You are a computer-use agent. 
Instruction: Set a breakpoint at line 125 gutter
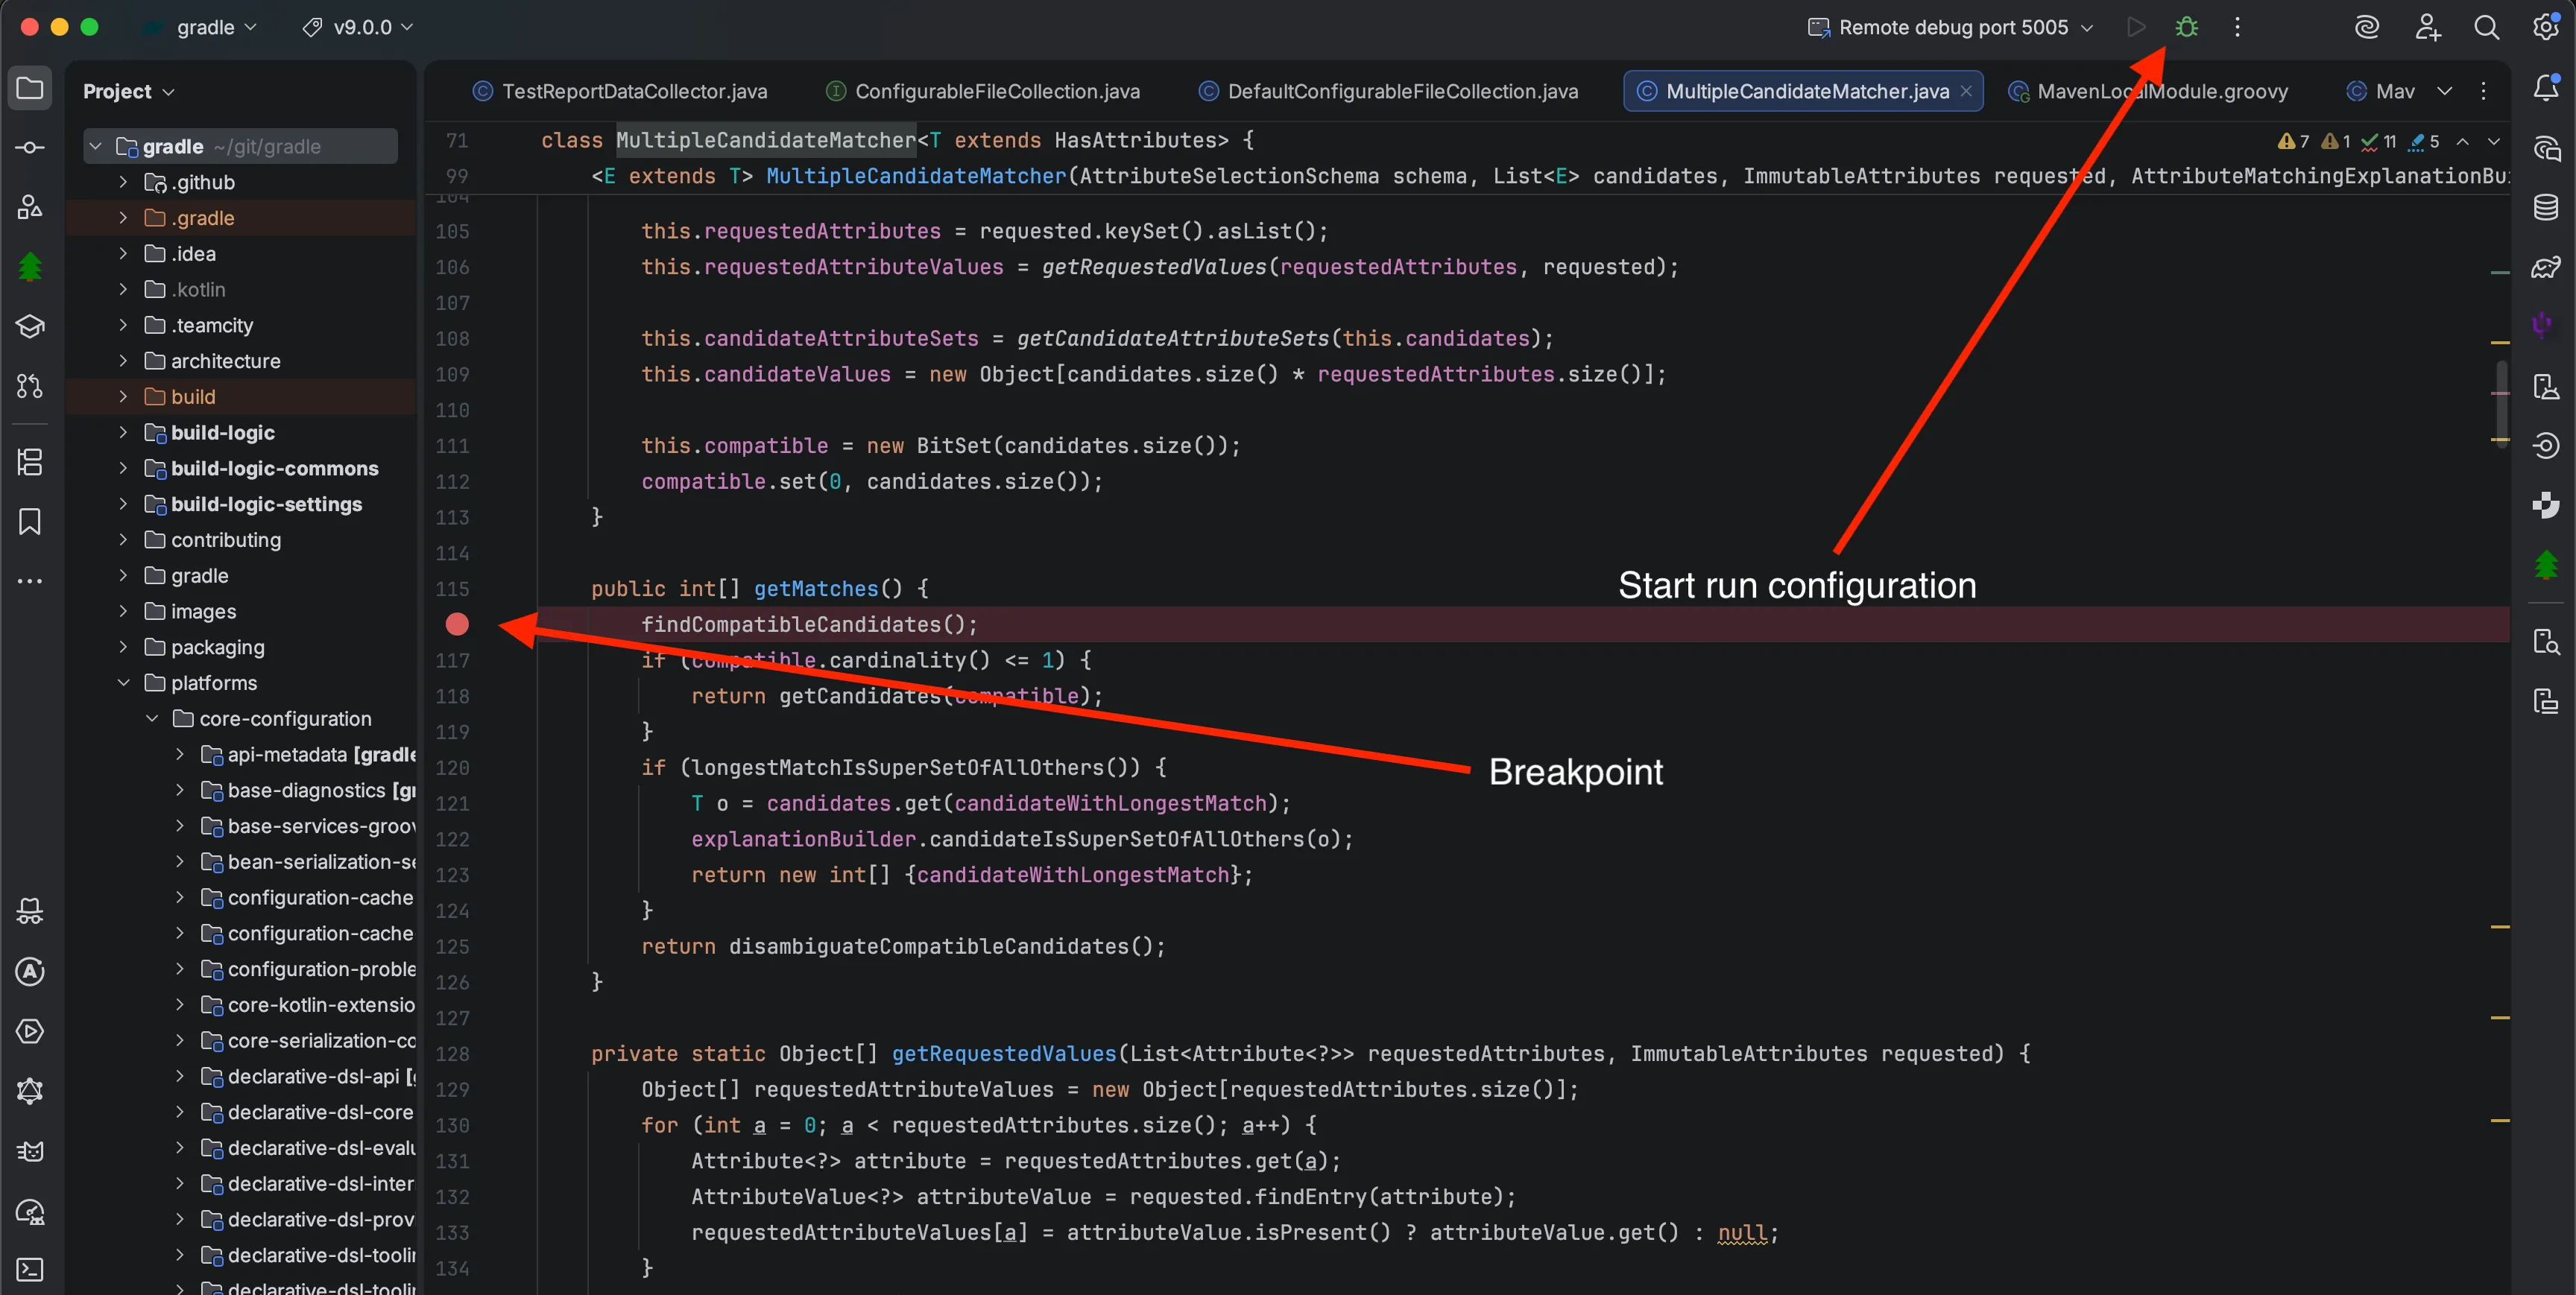pos(453,946)
